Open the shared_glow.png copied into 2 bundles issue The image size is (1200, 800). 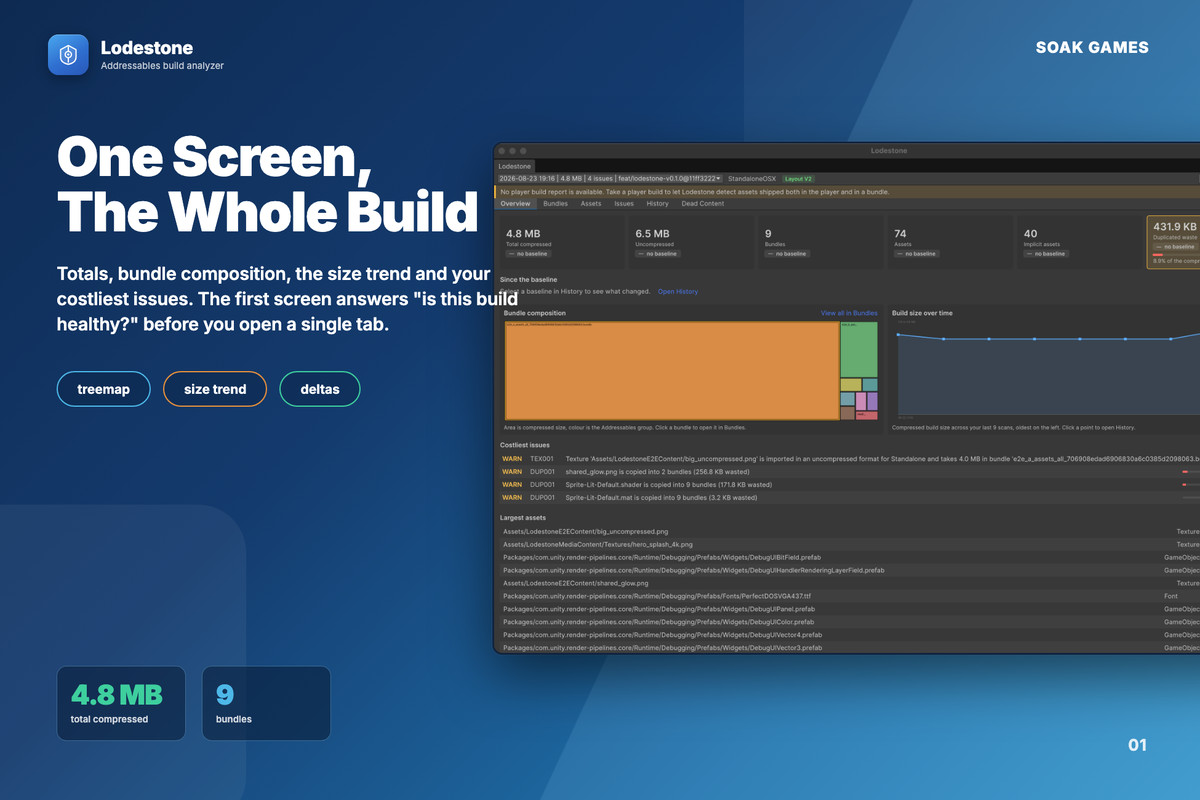tap(848, 471)
